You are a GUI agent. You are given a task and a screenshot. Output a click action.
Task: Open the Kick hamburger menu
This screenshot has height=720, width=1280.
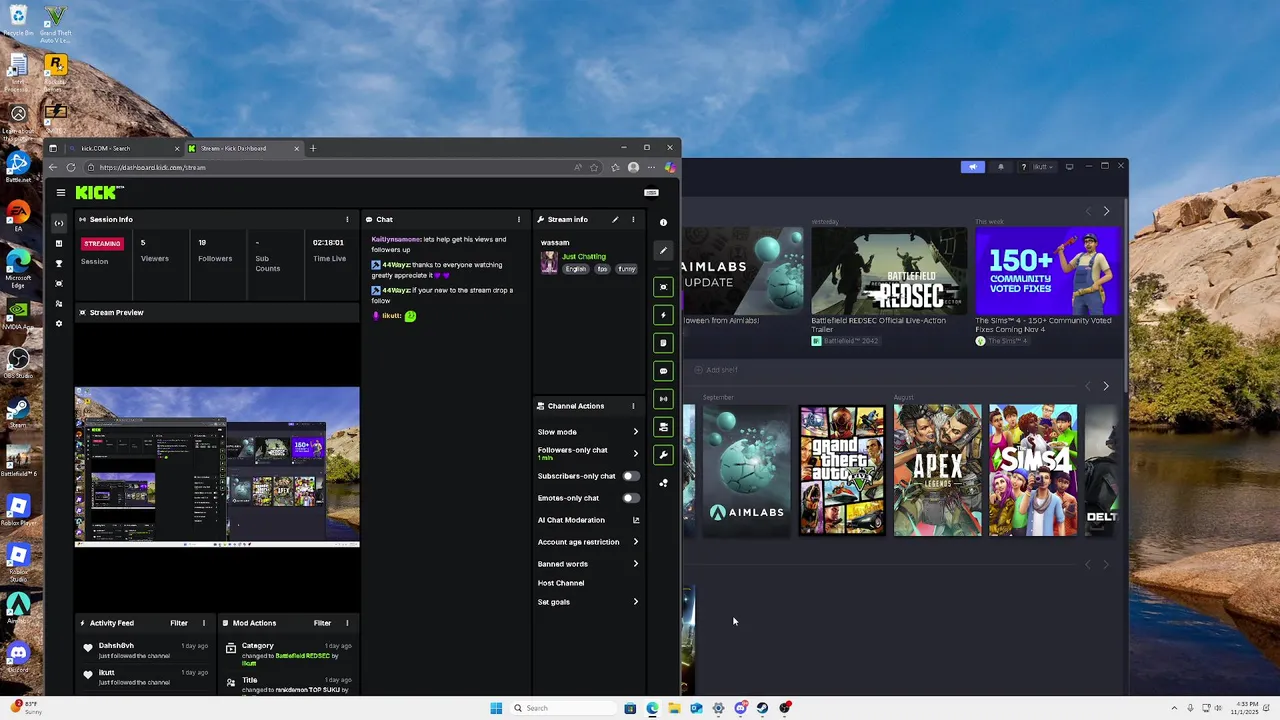click(61, 193)
